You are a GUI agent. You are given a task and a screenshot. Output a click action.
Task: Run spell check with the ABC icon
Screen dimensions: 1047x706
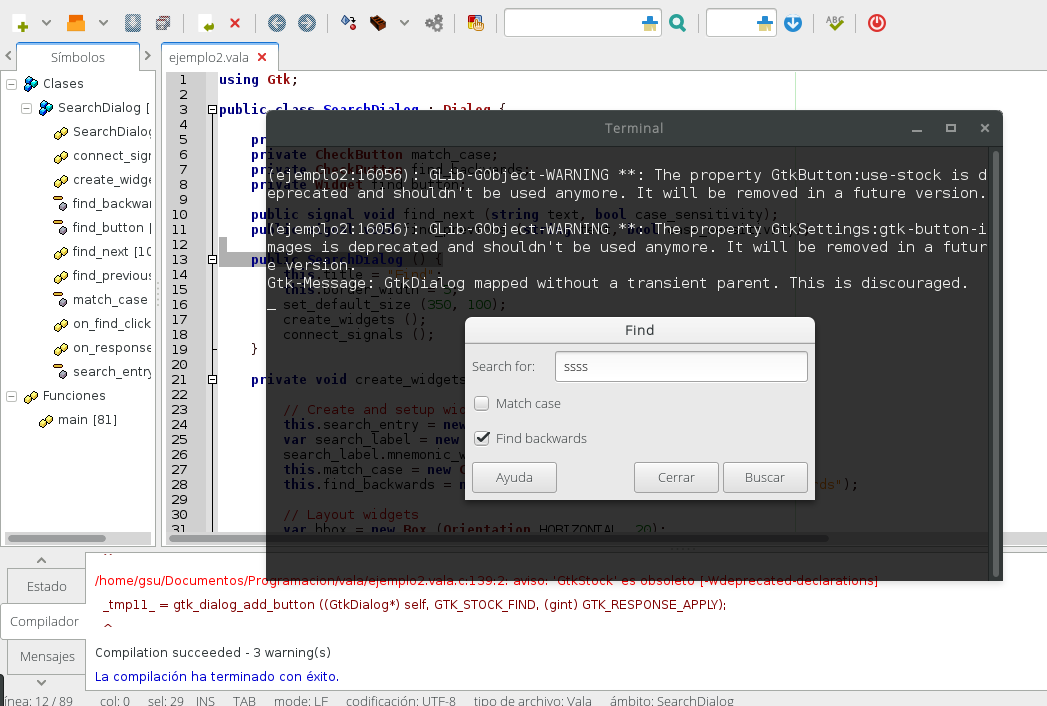[x=835, y=22]
